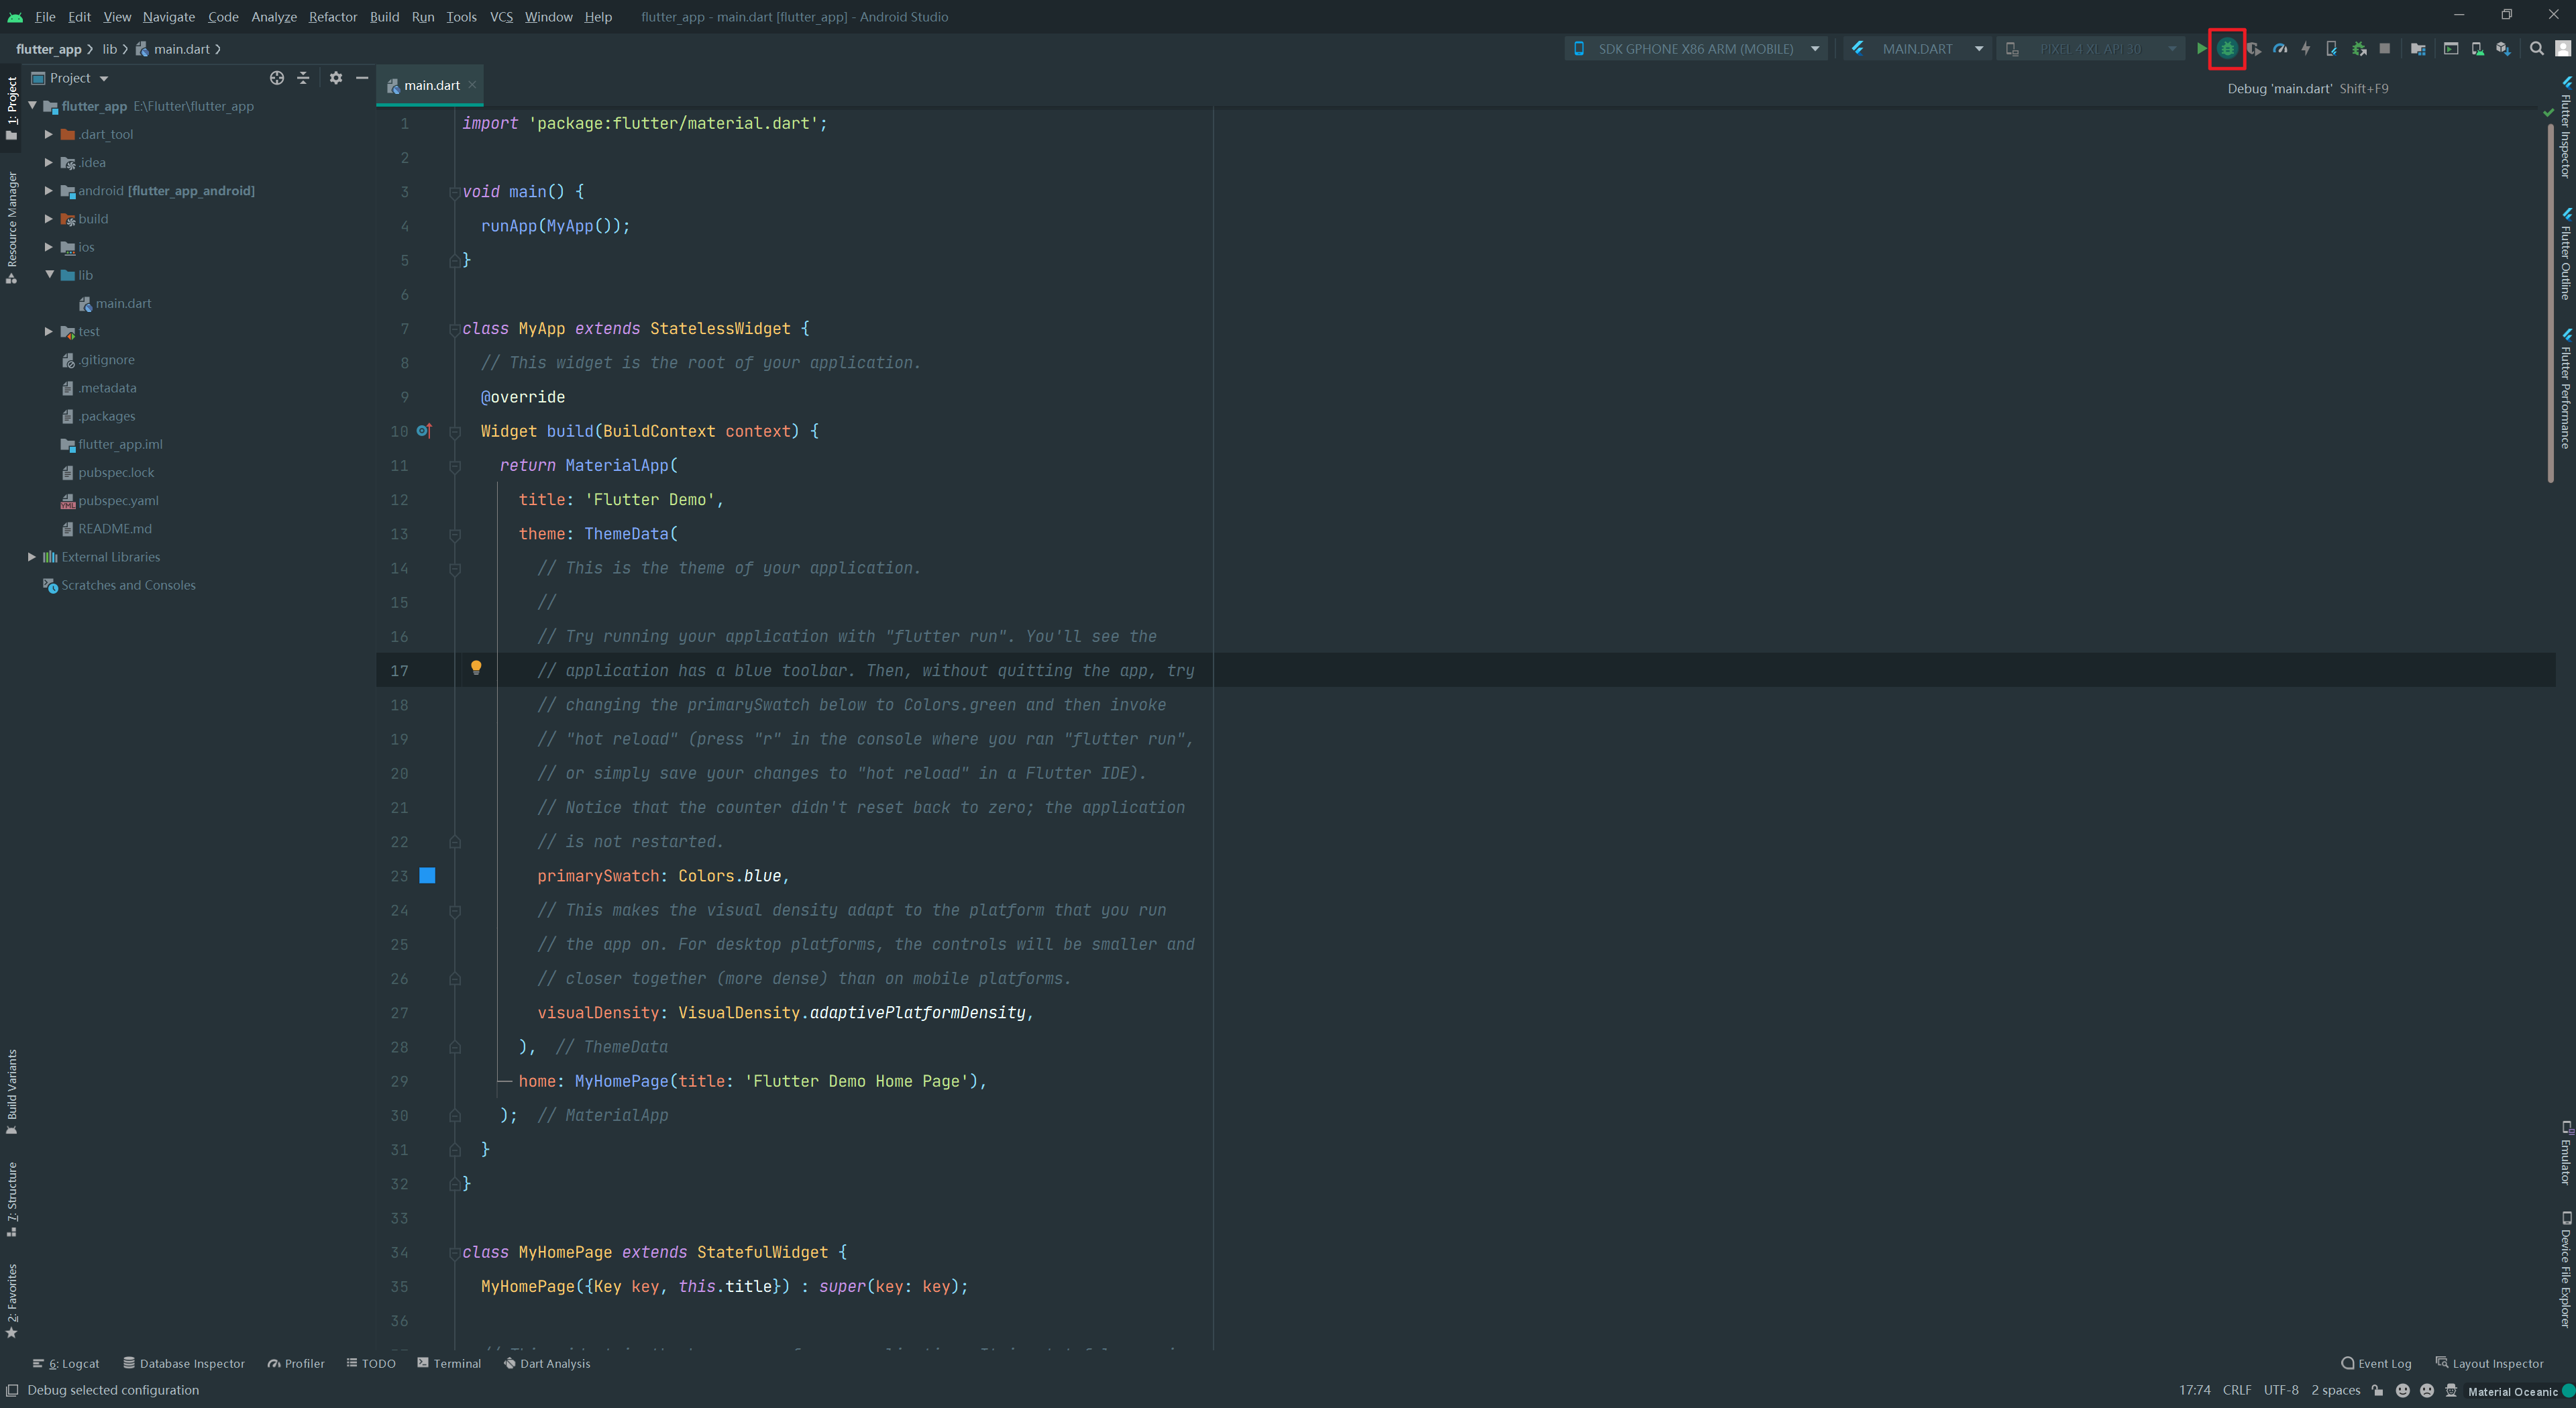Open MAIN.DART run configuration dropdown
This screenshot has height=1408, width=2576.
tap(1917, 48)
